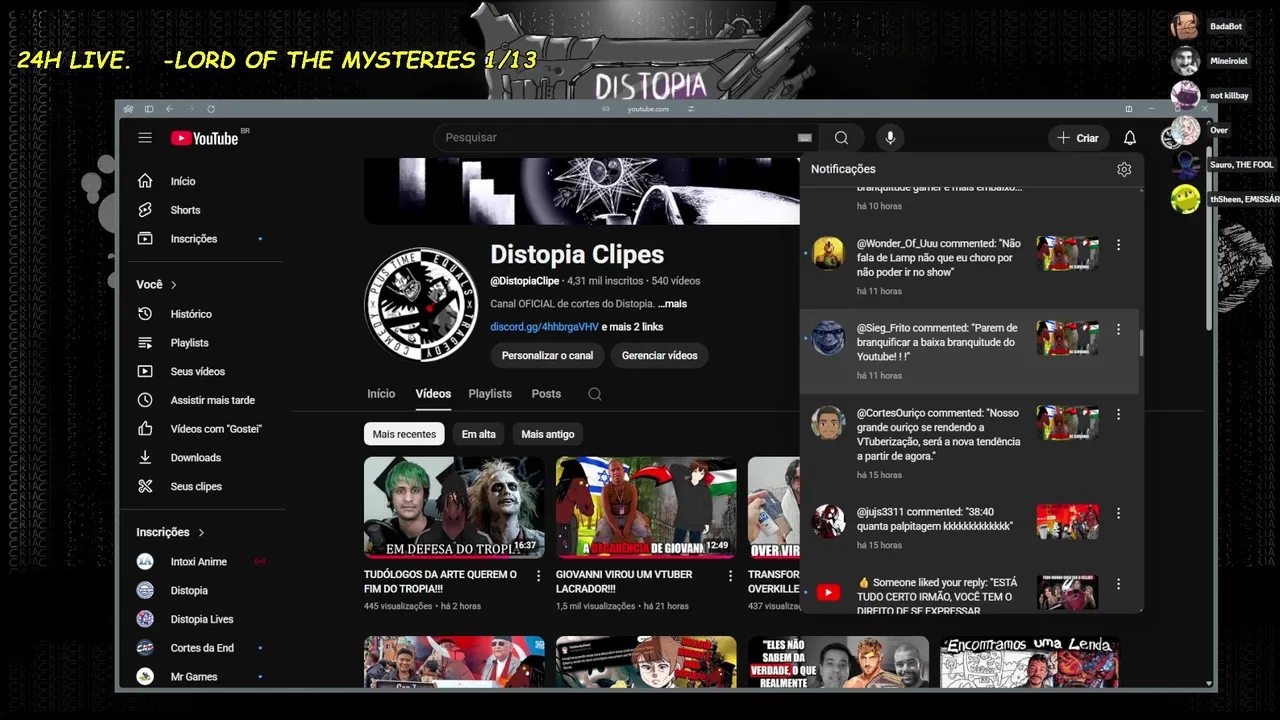1280x720 pixels.
Task: Click the browser back arrow
Action: [x=169, y=109]
